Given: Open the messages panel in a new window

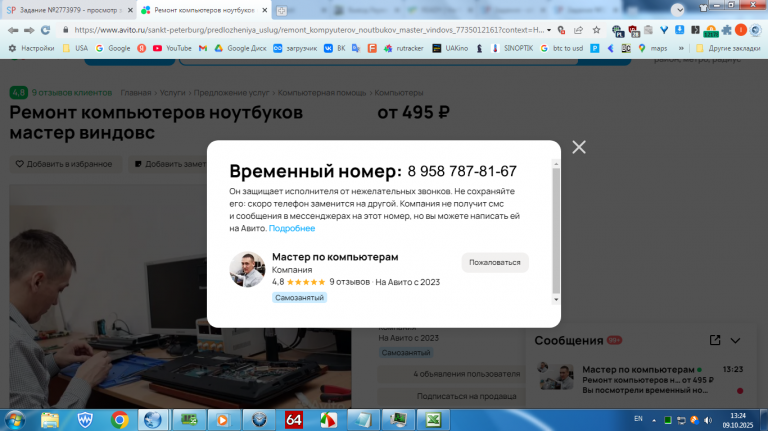Looking at the screenshot, I should [715, 340].
